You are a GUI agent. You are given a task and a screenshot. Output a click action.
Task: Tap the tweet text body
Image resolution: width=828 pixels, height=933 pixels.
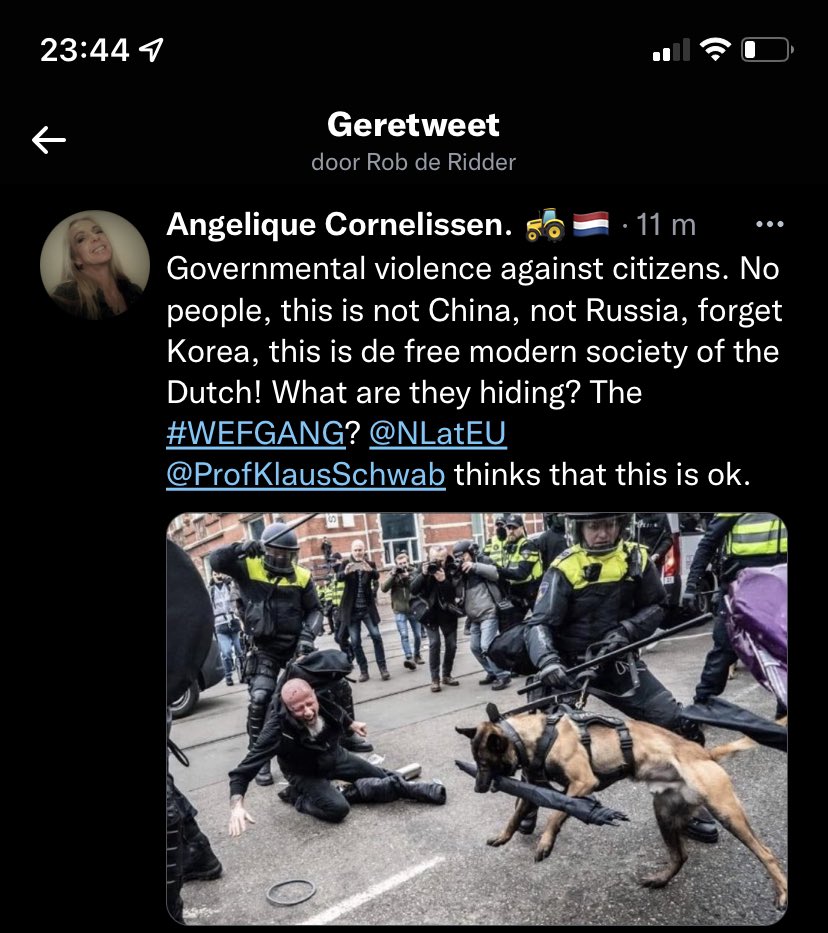tap(474, 371)
